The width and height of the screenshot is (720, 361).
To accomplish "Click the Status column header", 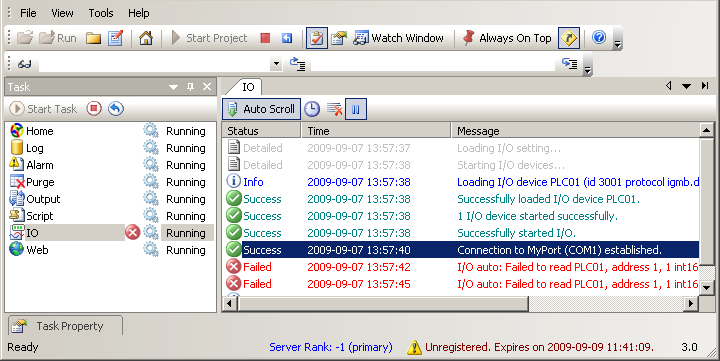I will coord(262,131).
